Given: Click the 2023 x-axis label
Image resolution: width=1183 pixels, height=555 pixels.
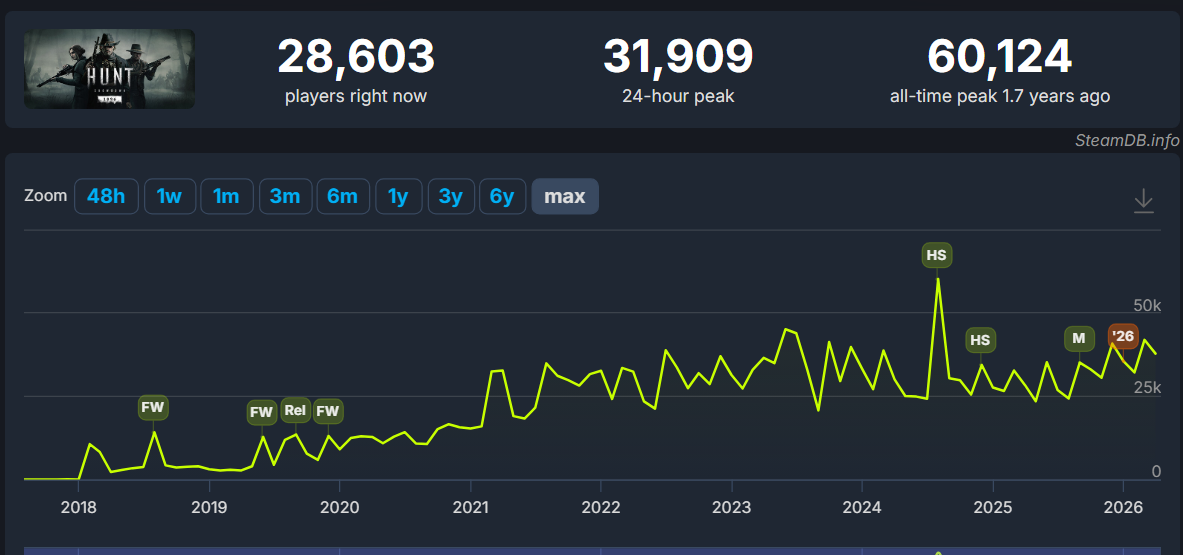Looking at the screenshot, I should (x=731, y=506).
